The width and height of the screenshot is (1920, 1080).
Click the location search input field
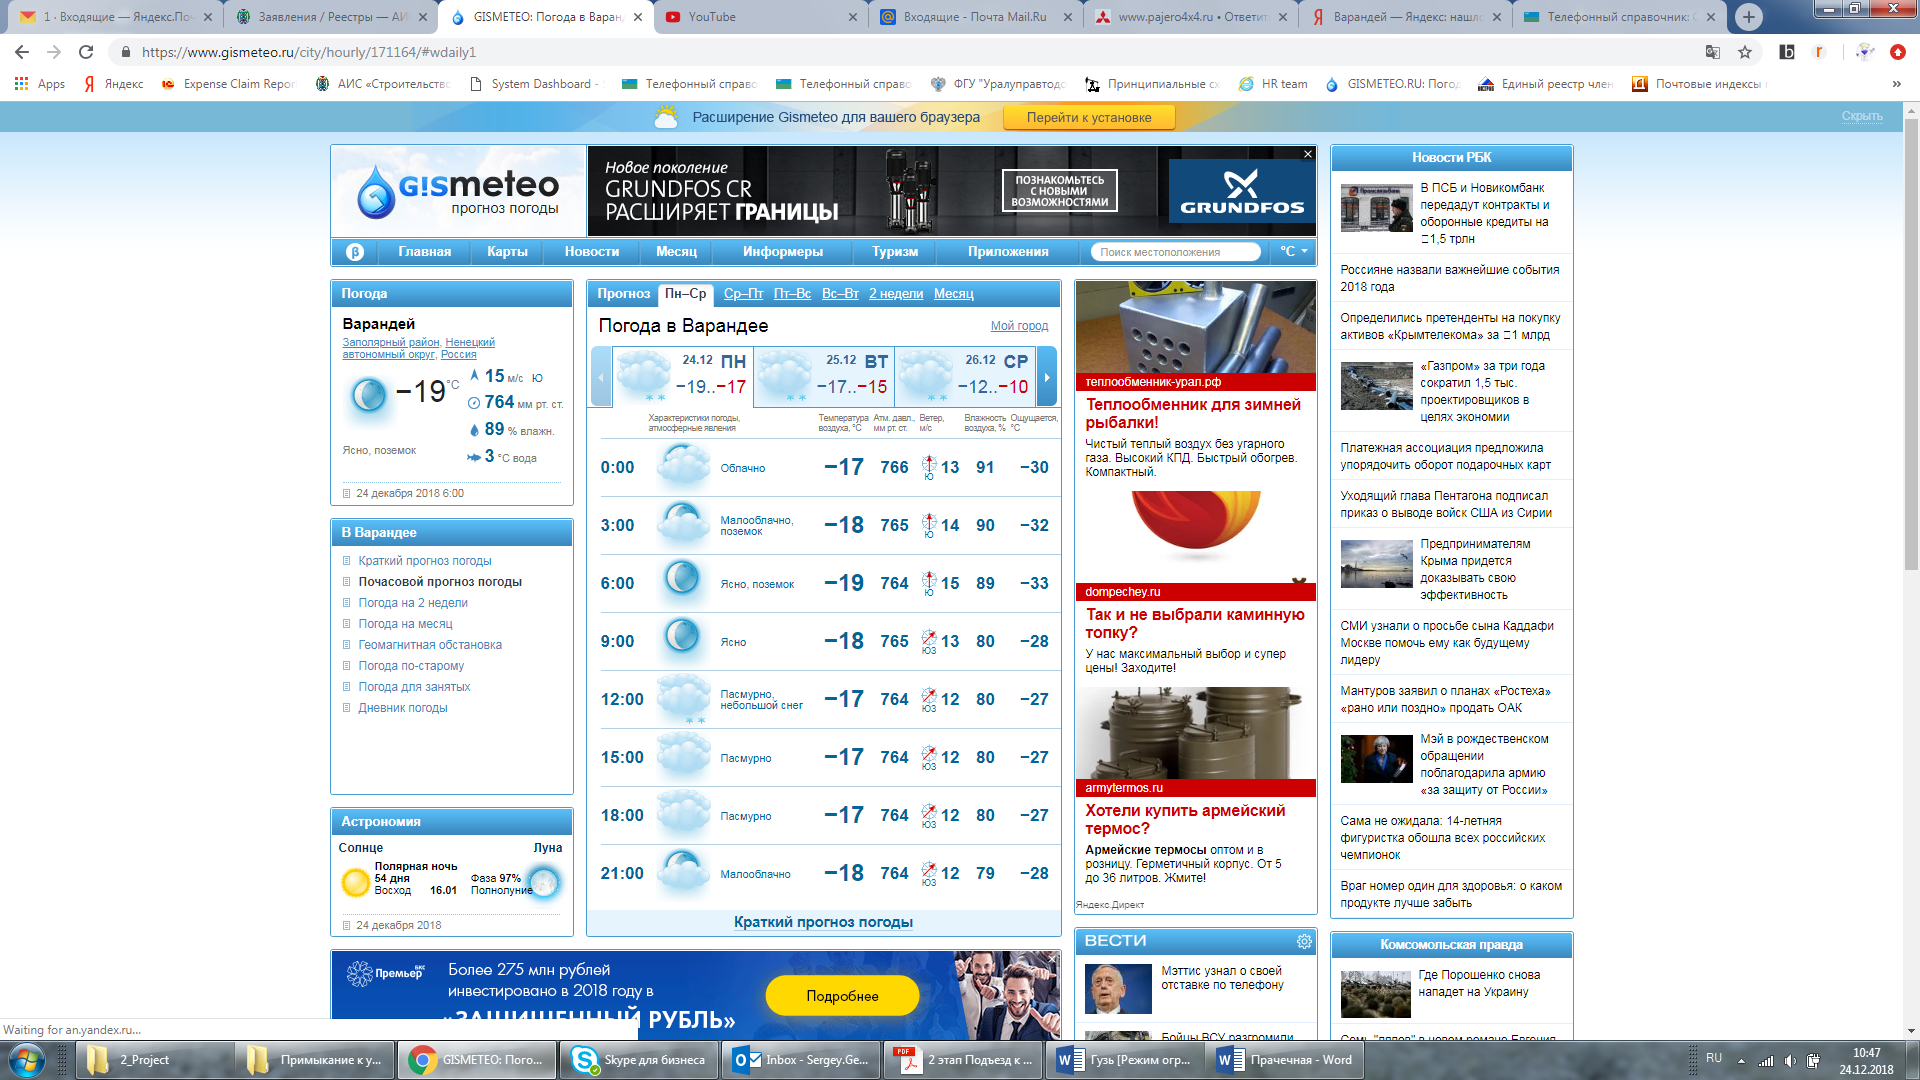(1174, 252)
